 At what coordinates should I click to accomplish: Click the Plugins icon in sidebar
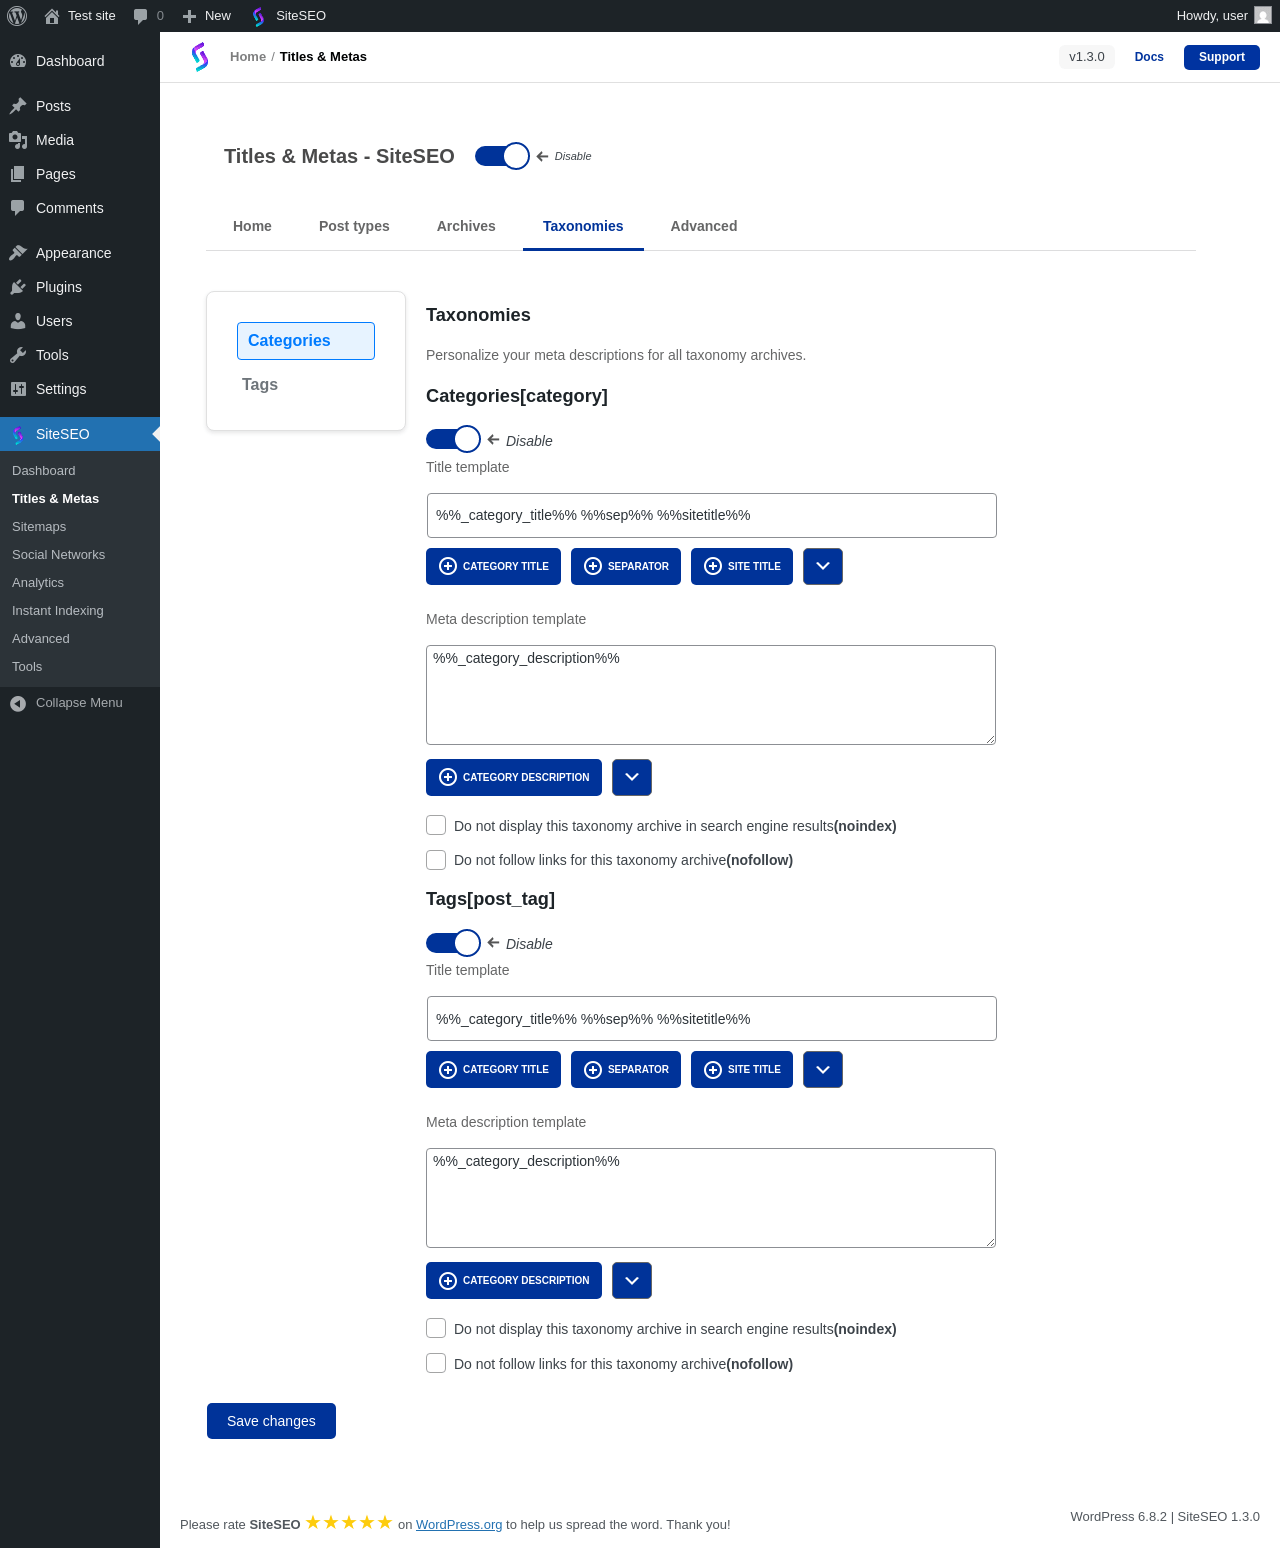point(18,287)
